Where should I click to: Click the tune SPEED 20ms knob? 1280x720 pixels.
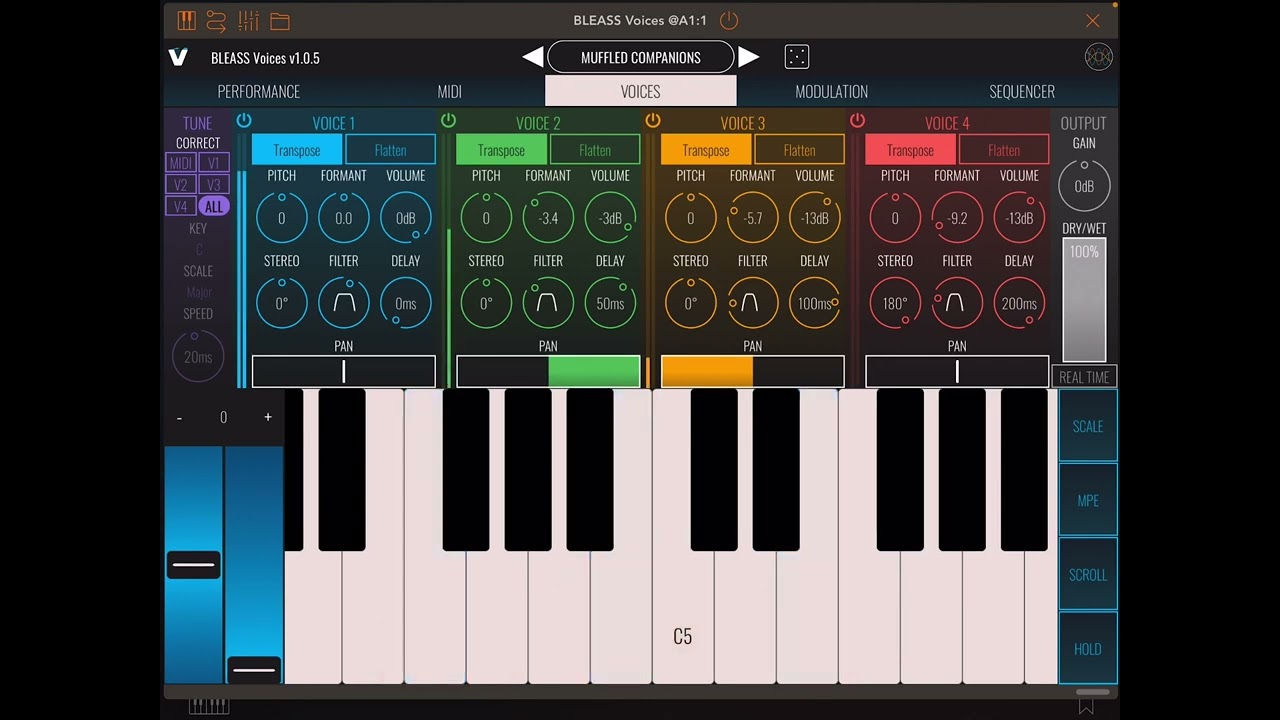tap(198, 357)
